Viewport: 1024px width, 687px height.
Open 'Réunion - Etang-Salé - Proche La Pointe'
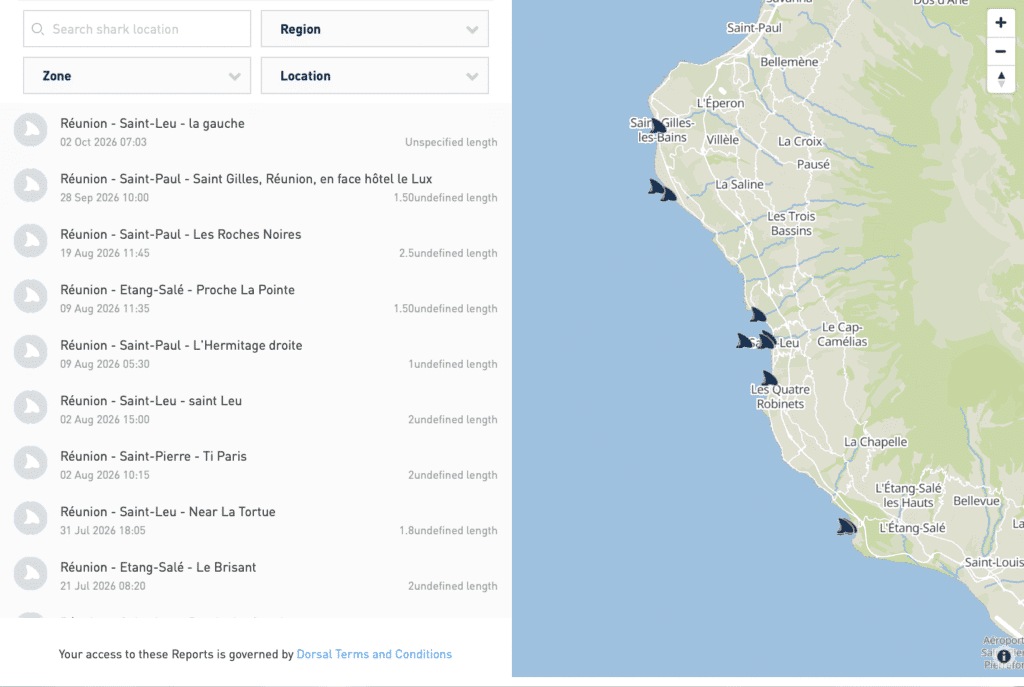[x=178, y=290]
